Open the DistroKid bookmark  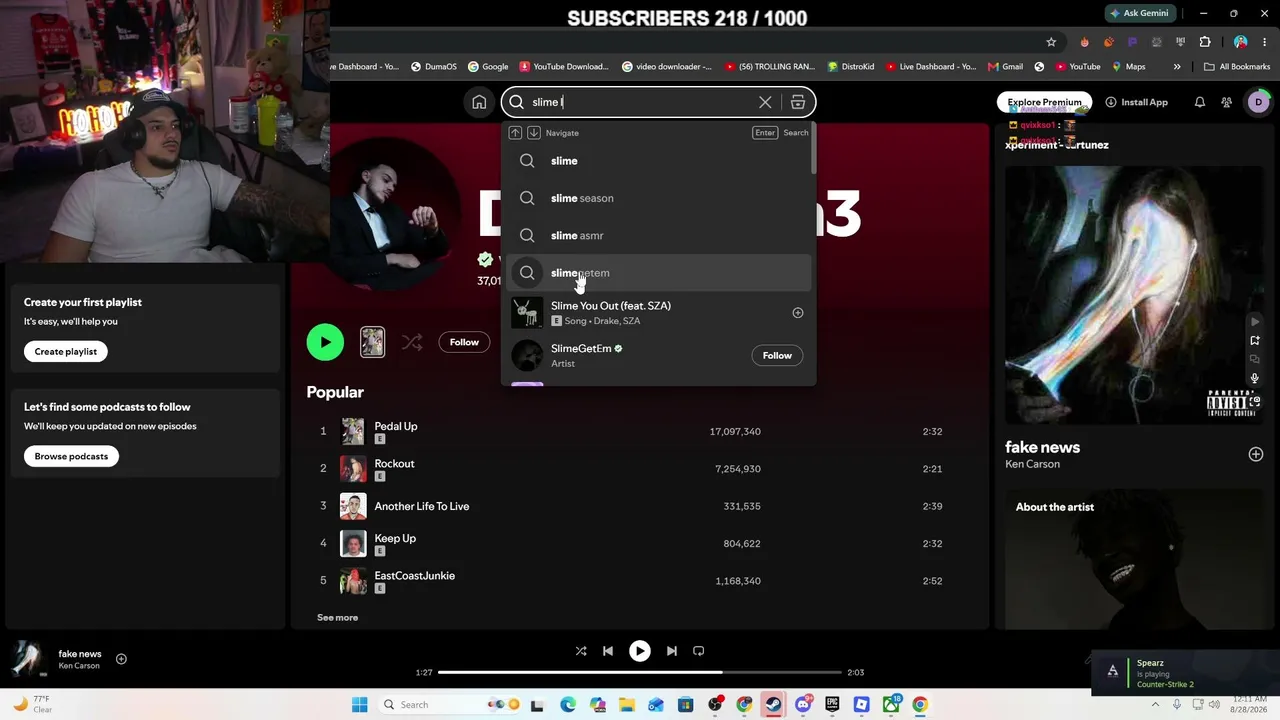(850, 67)
